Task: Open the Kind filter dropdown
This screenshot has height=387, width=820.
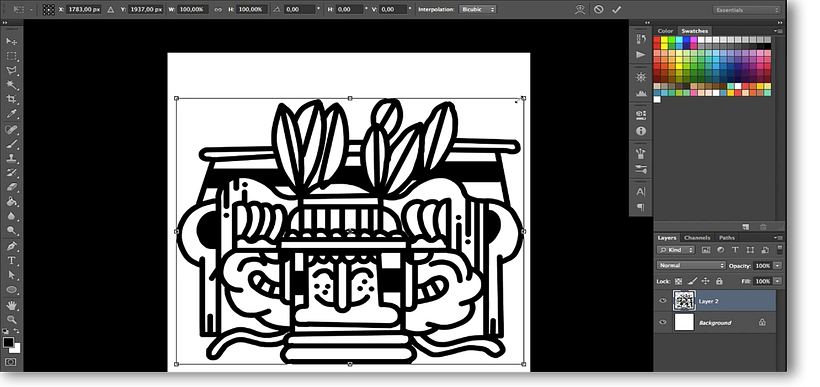Action: pos(676,250)
